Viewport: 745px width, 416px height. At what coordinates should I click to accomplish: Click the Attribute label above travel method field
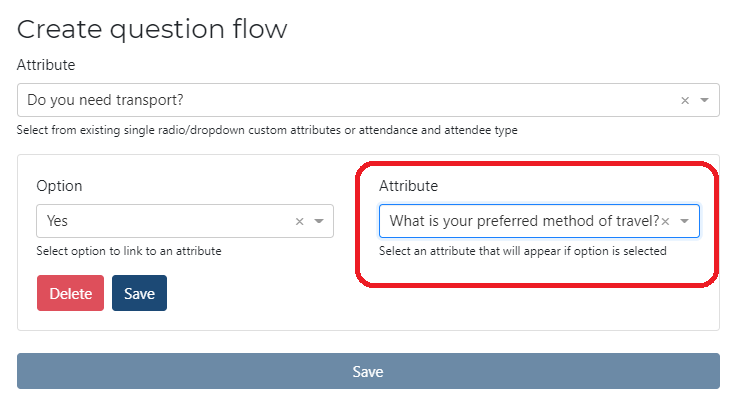[408, 186]
